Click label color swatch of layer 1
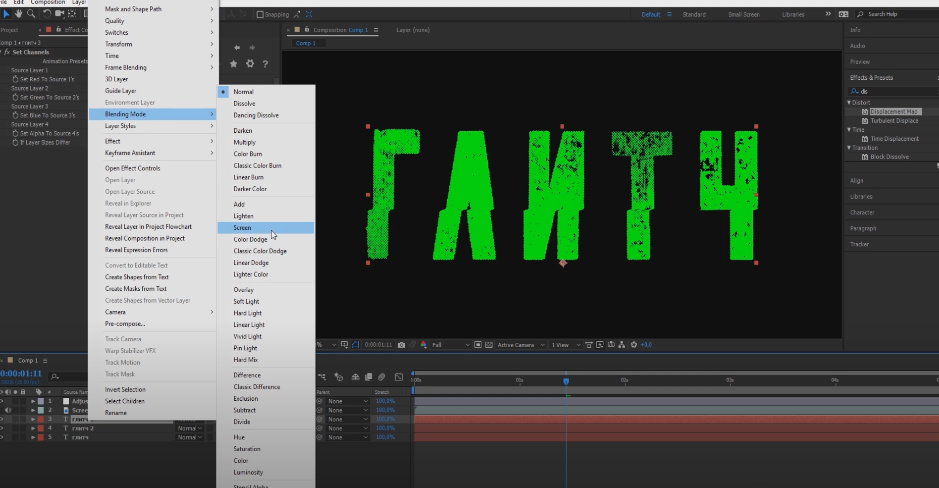Viewport: 939px width, 488px height. point(41,401)
